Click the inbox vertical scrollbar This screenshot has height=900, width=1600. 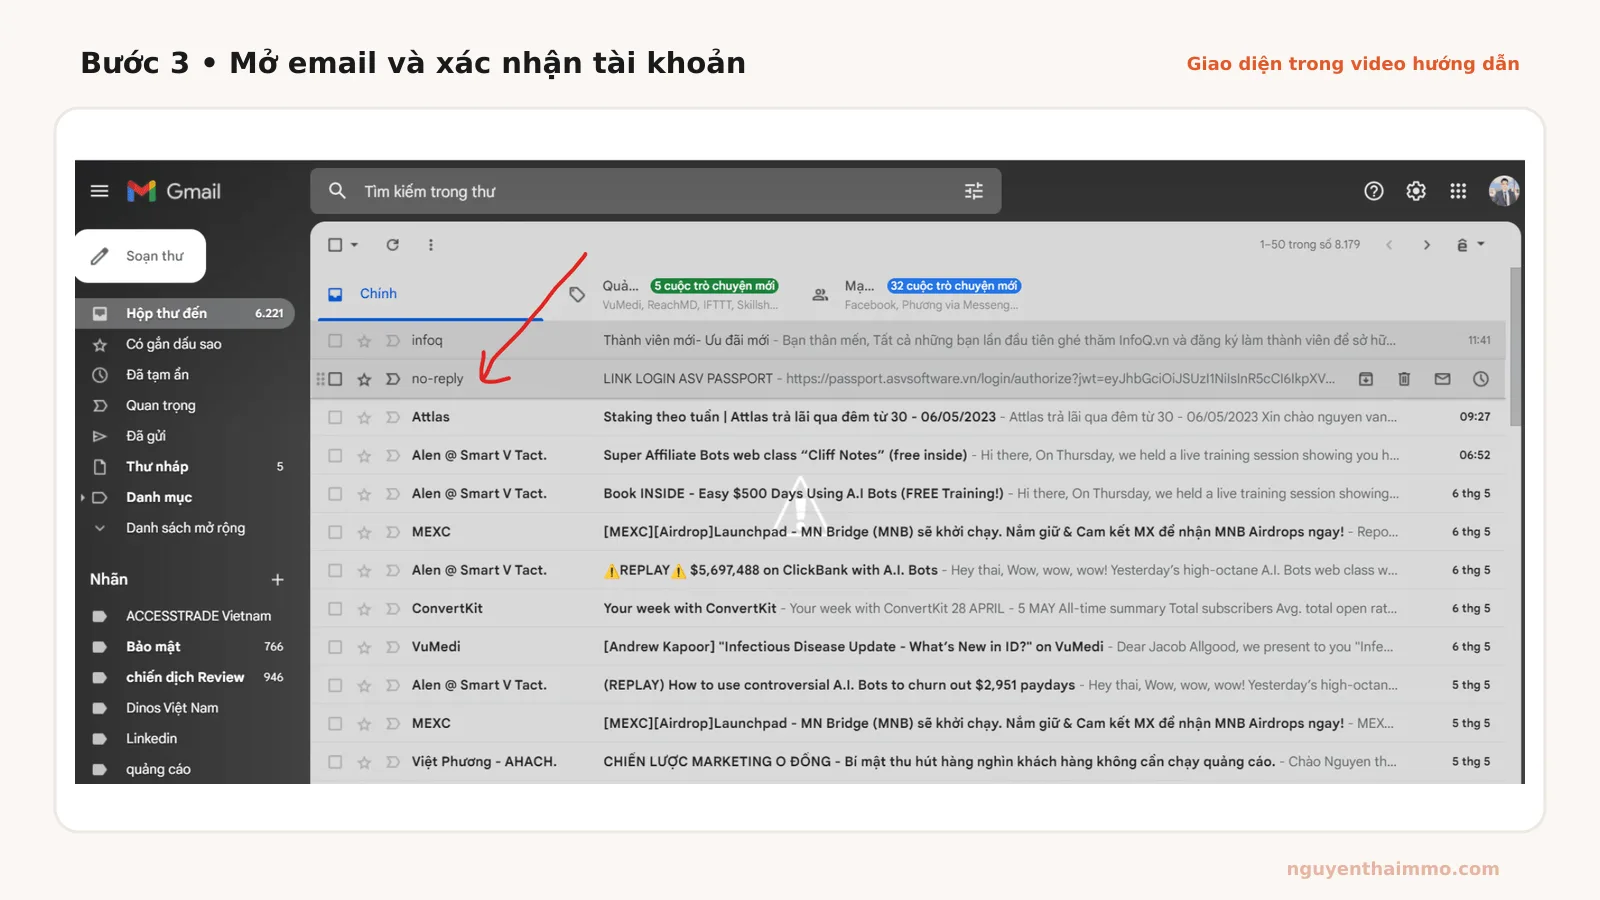[1515, 346]
